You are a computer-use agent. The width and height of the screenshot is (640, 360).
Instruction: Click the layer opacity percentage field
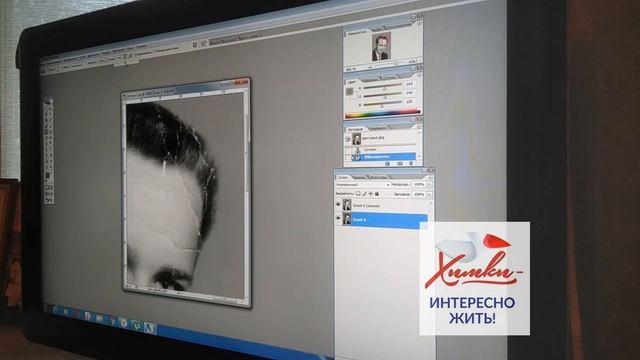(x=419, y=185)
